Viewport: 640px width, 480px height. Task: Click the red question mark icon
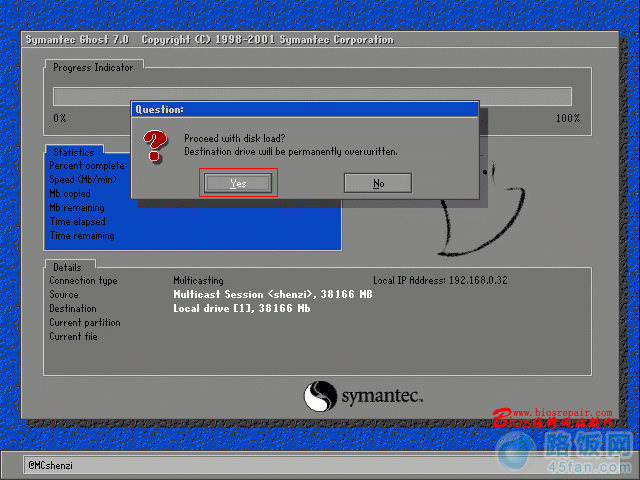pos(155,147)
